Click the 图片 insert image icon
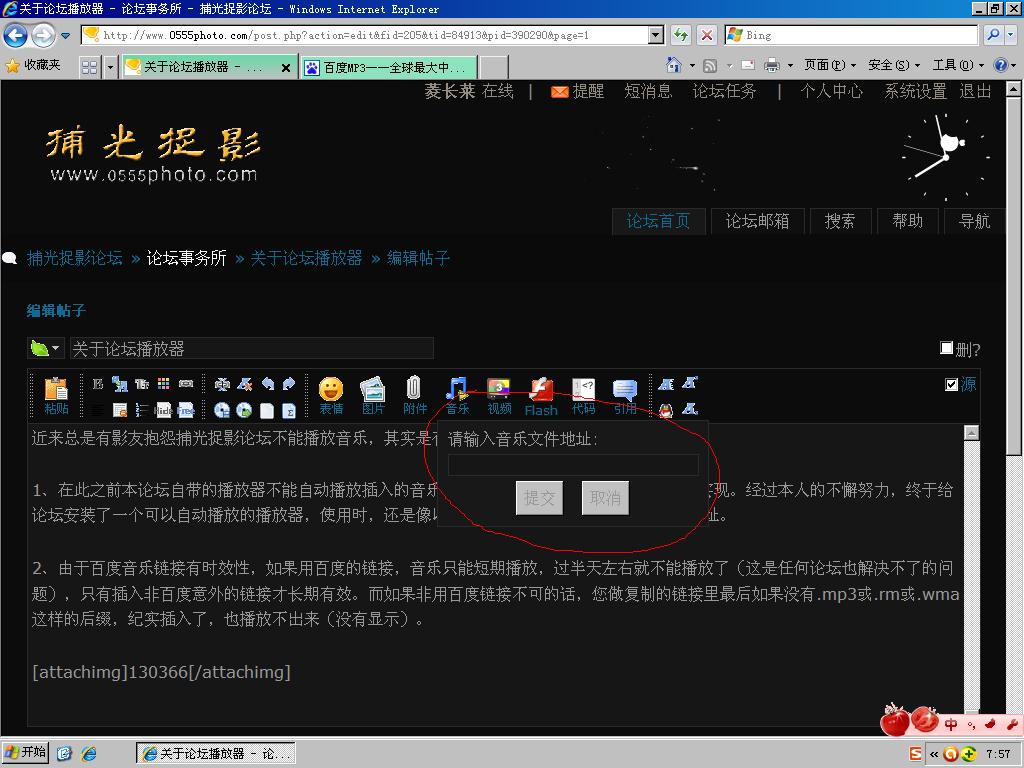The height and width of the screenshot is (768, 1024). [373, 393]
